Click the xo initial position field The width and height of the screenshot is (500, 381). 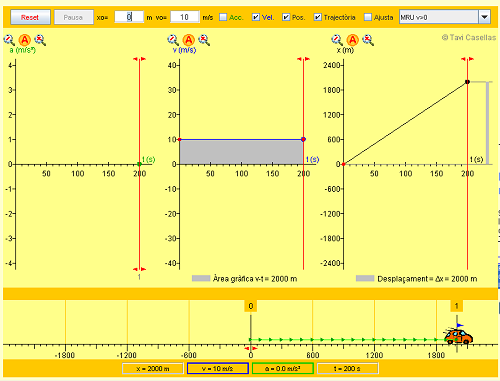coord(129,17)
